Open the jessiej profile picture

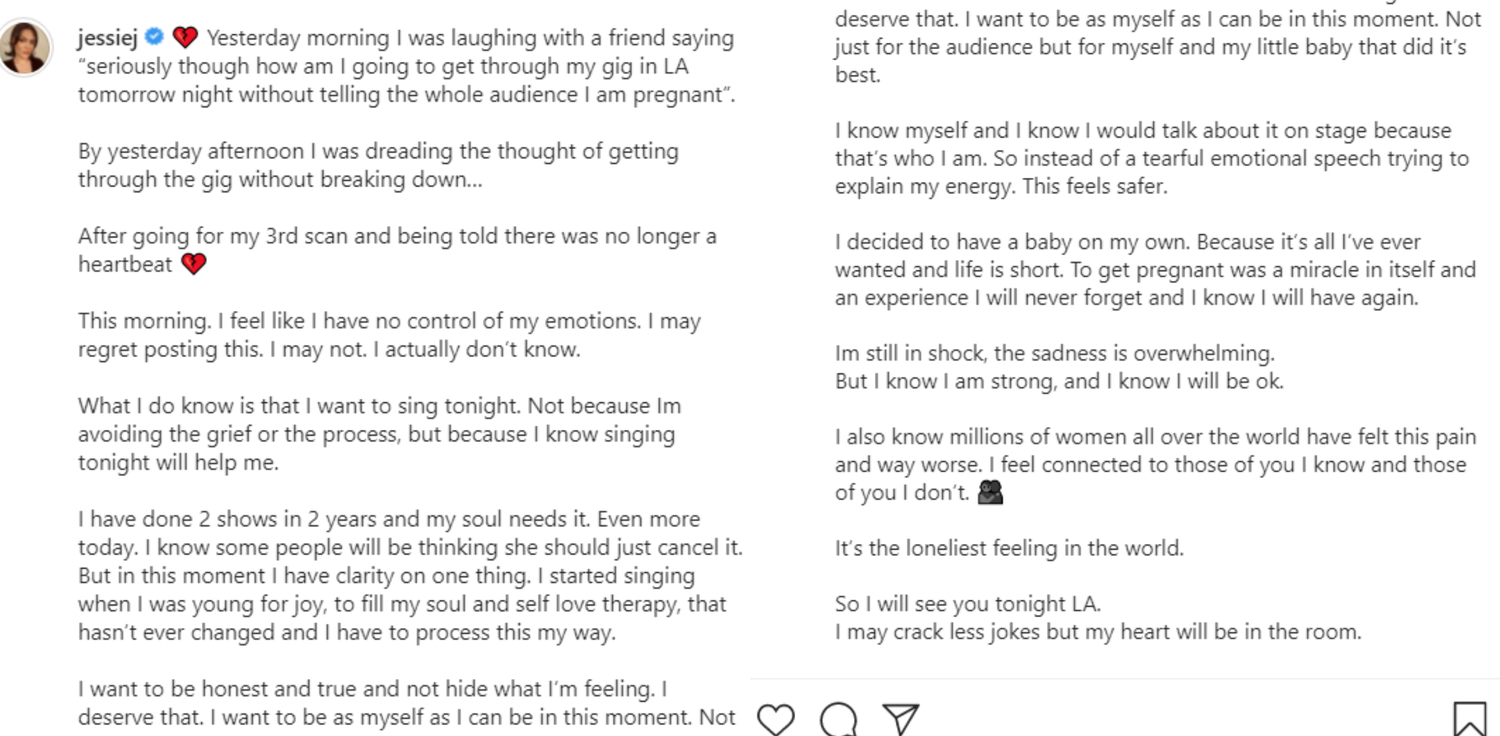(25, 47)
